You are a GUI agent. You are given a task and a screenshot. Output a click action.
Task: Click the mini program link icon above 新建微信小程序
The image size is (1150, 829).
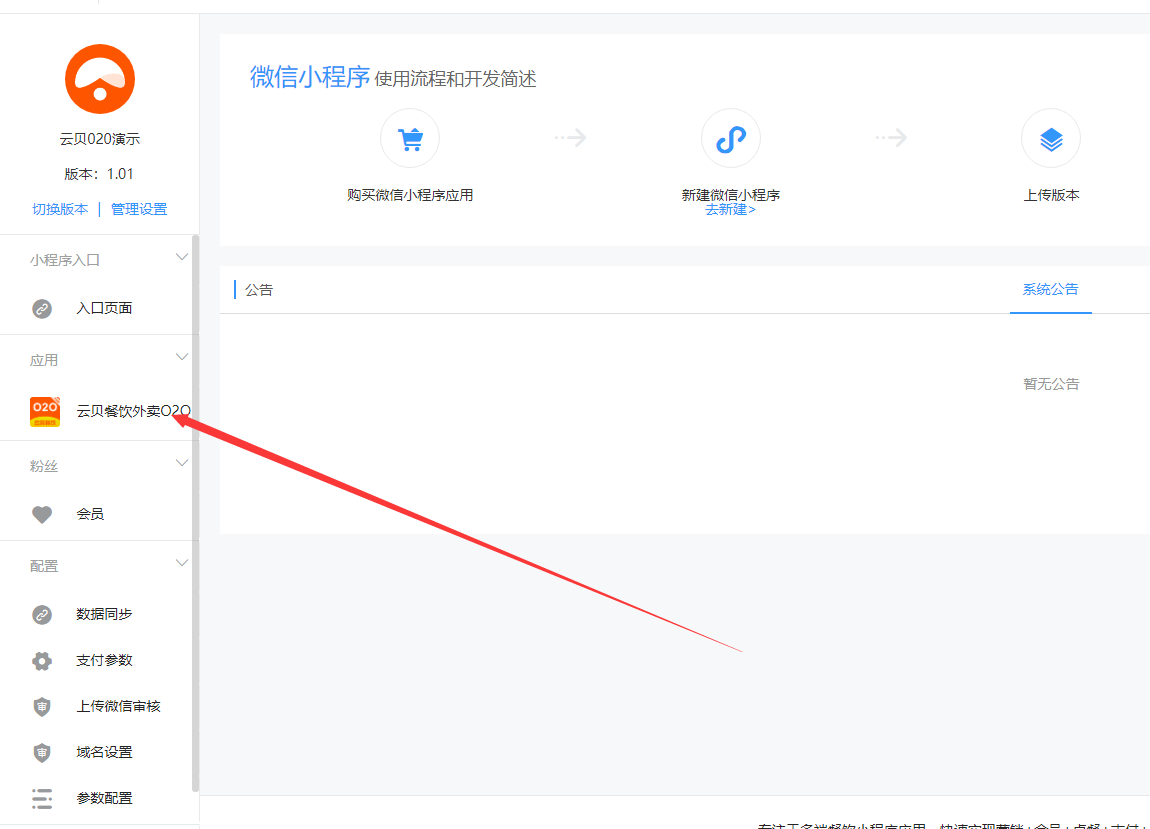click(730, 138)
